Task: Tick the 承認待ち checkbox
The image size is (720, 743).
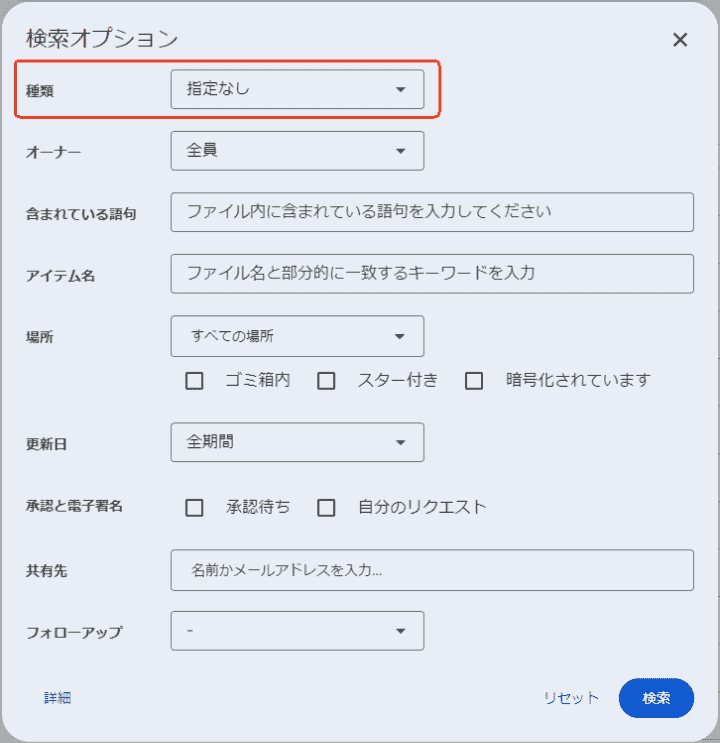Action: (194, 507)
